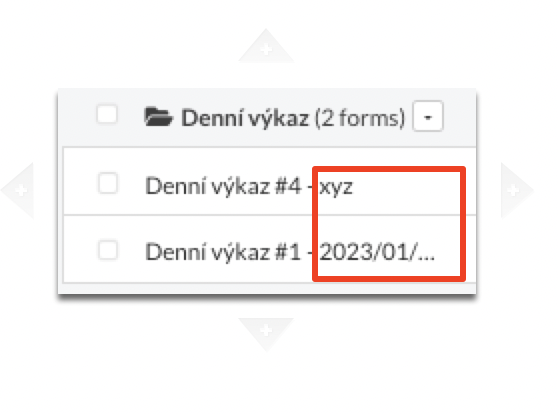Click the faded plus arrow left of panel

pyautogui.click(x=19, y=190)
